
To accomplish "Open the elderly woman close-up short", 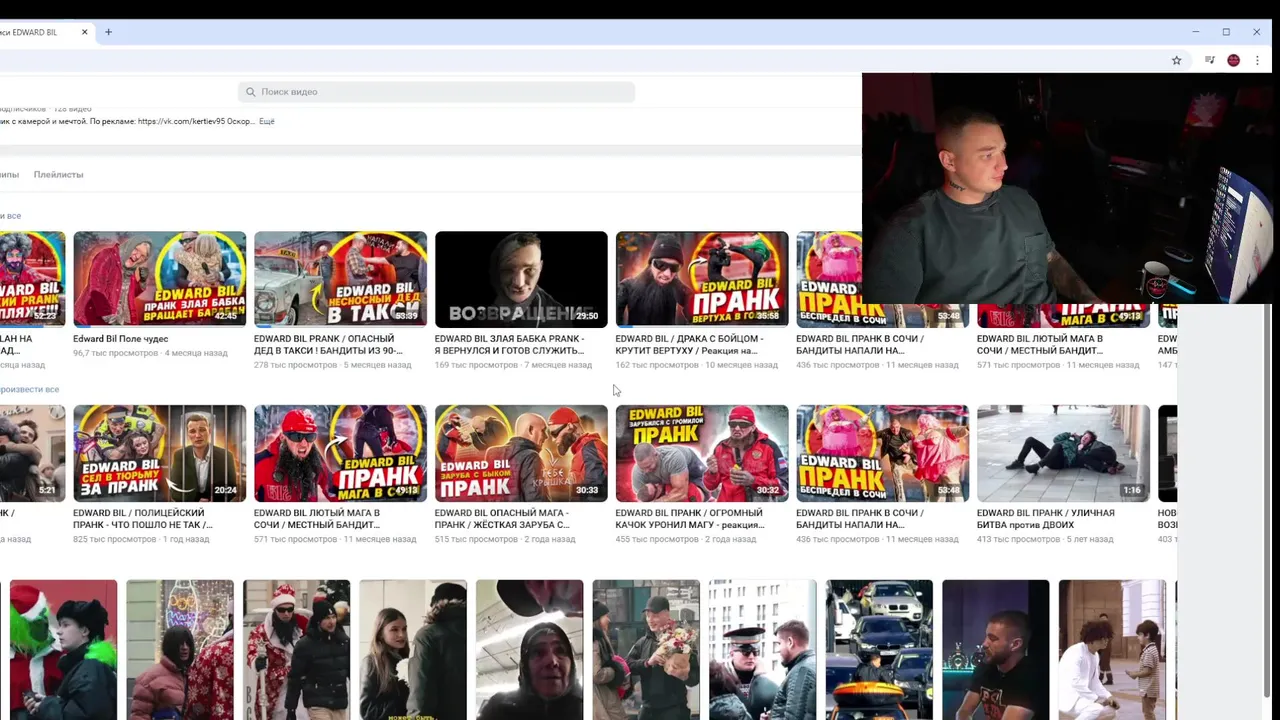I will (x=530, y=650).
